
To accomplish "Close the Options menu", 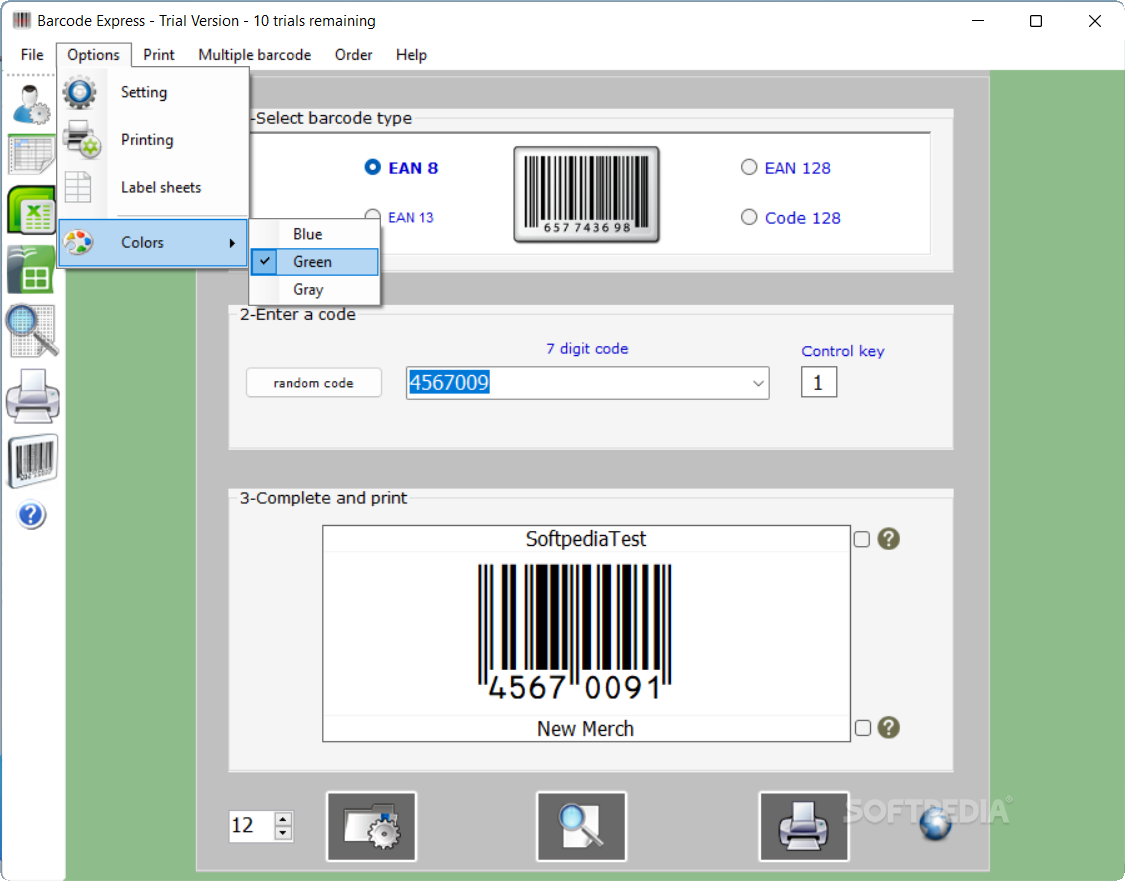I will pos(93,55).
